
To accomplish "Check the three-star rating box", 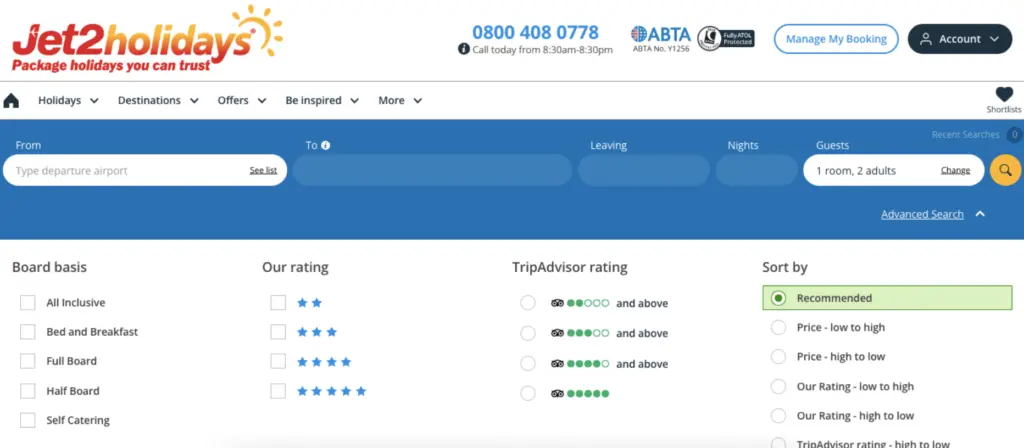I will [x=278, y=332].
